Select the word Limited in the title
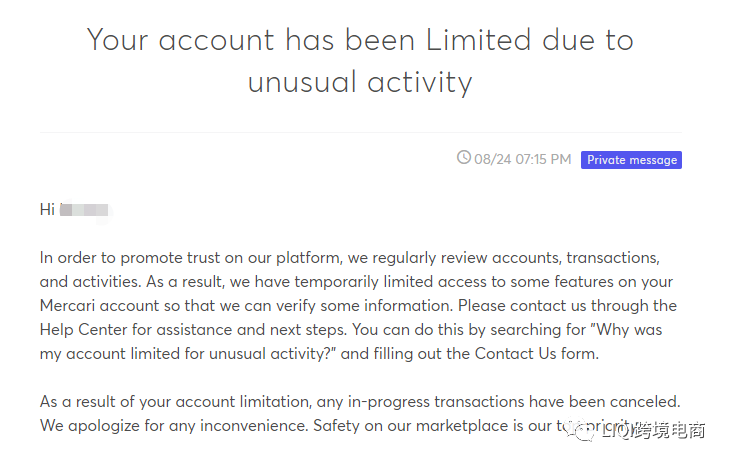This screenshot has width=729, height=463. [x=478, y=41]
